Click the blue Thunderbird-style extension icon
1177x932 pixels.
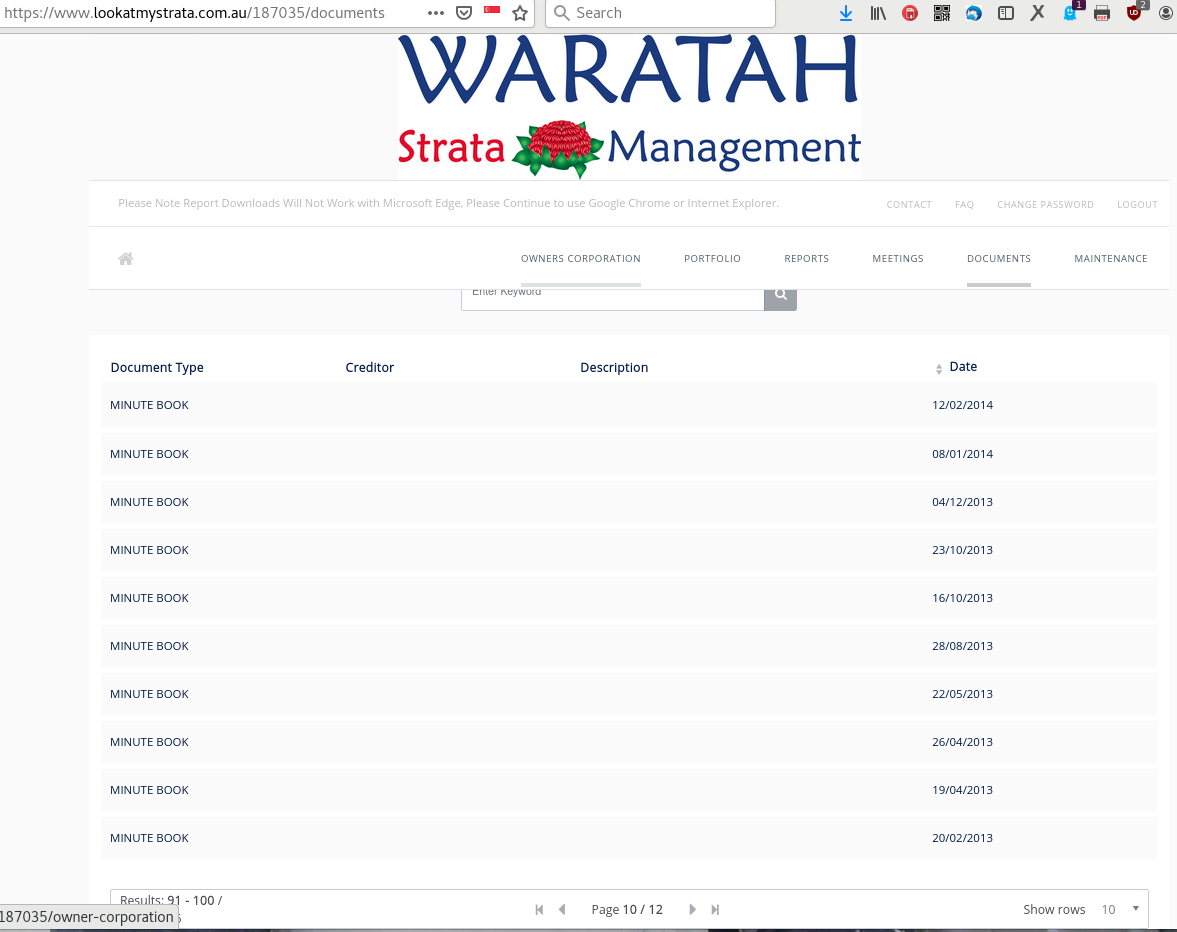(x=974, y=13)
